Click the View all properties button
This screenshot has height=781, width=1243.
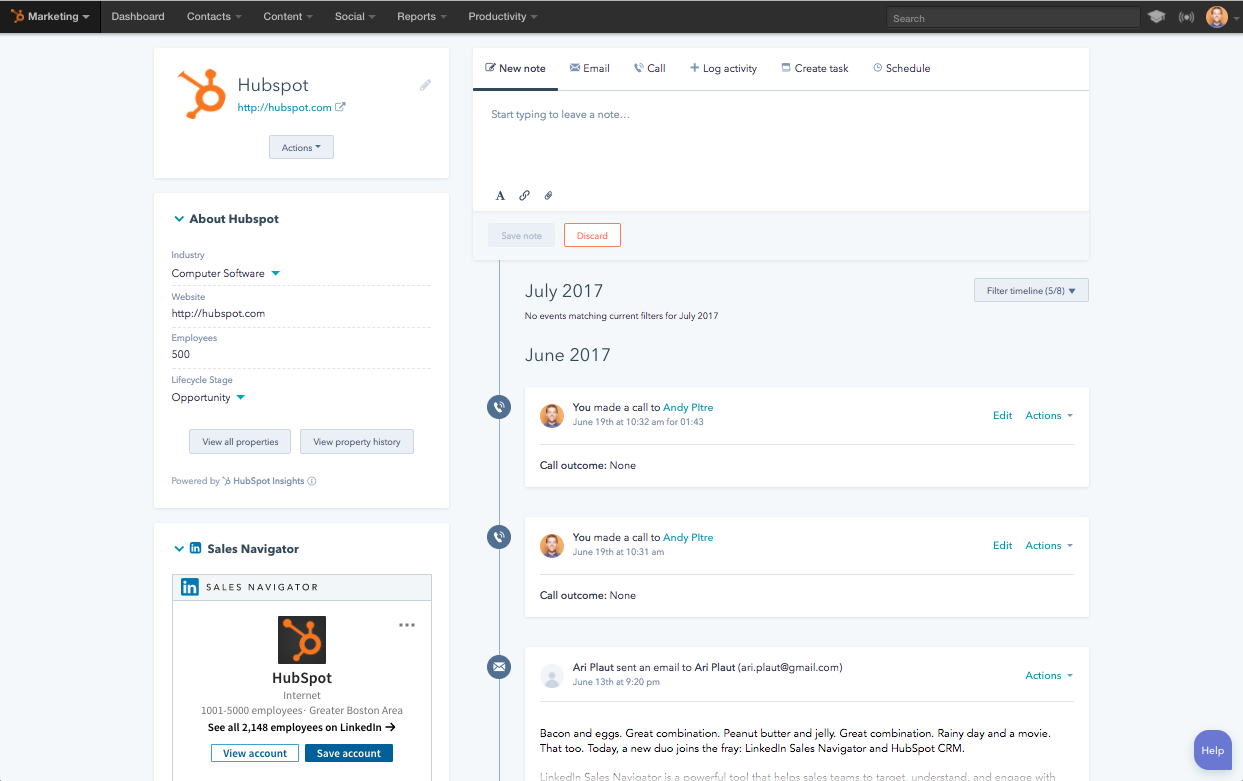[x=240, y=442]
